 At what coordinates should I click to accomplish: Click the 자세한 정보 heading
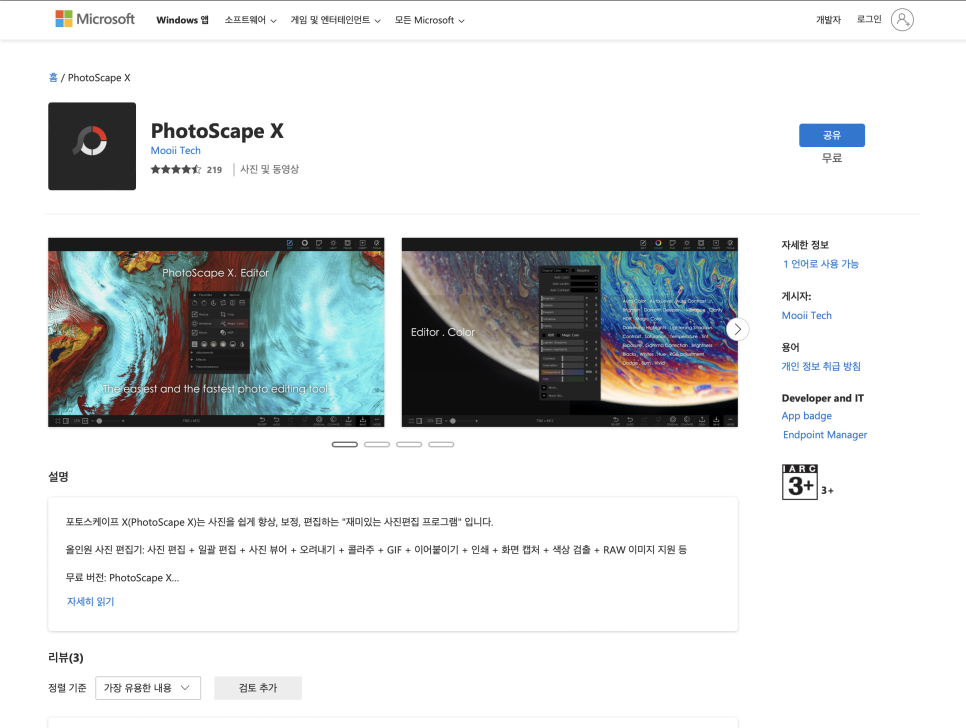[x=805, y=245]
